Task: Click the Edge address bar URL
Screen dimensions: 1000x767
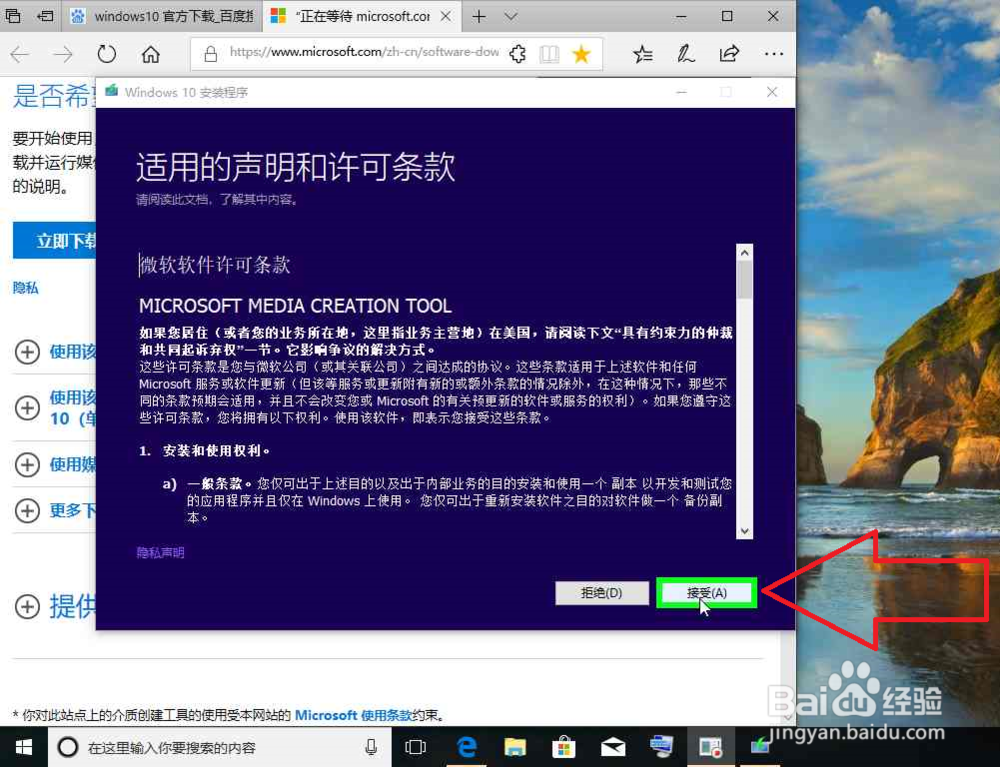Action: tap(364, 52)
